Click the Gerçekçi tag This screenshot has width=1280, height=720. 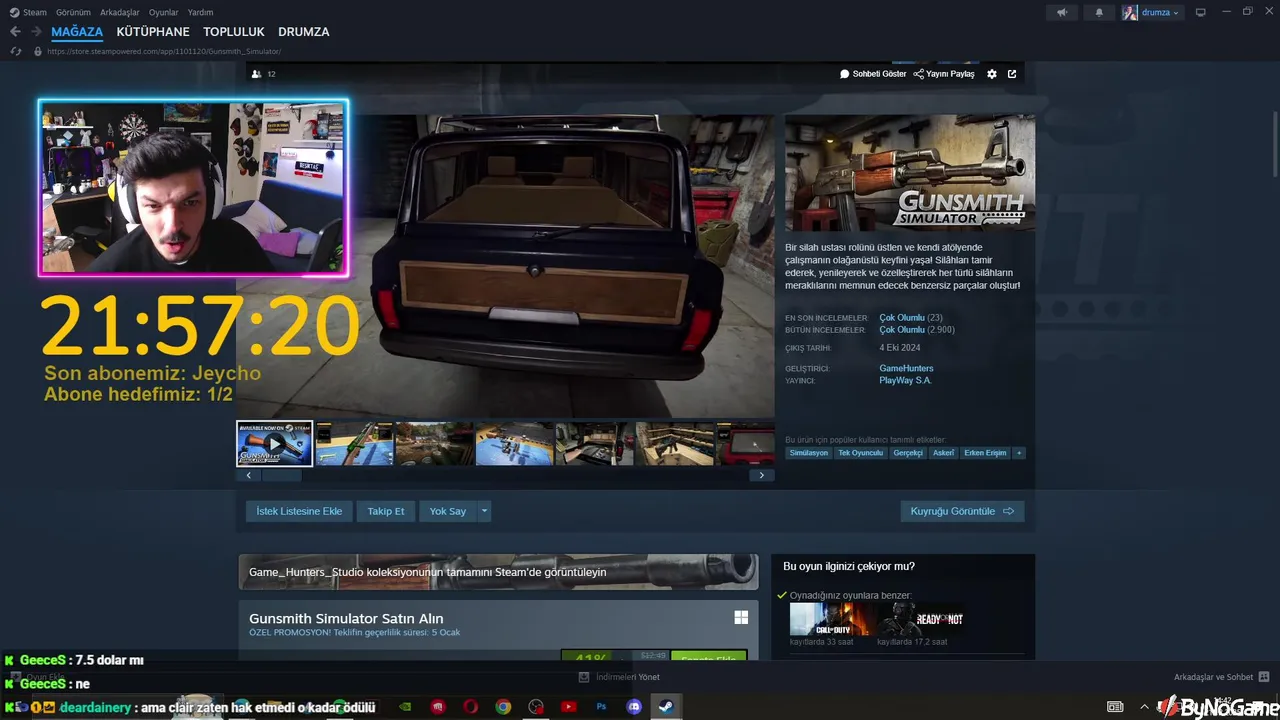pos(908,453)
